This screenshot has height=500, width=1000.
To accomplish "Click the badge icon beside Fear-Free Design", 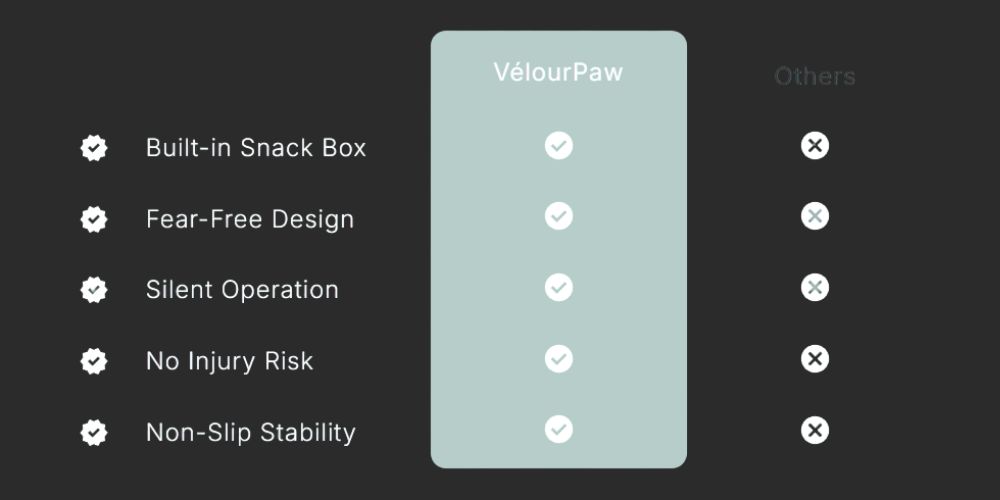I will (94, 219).
